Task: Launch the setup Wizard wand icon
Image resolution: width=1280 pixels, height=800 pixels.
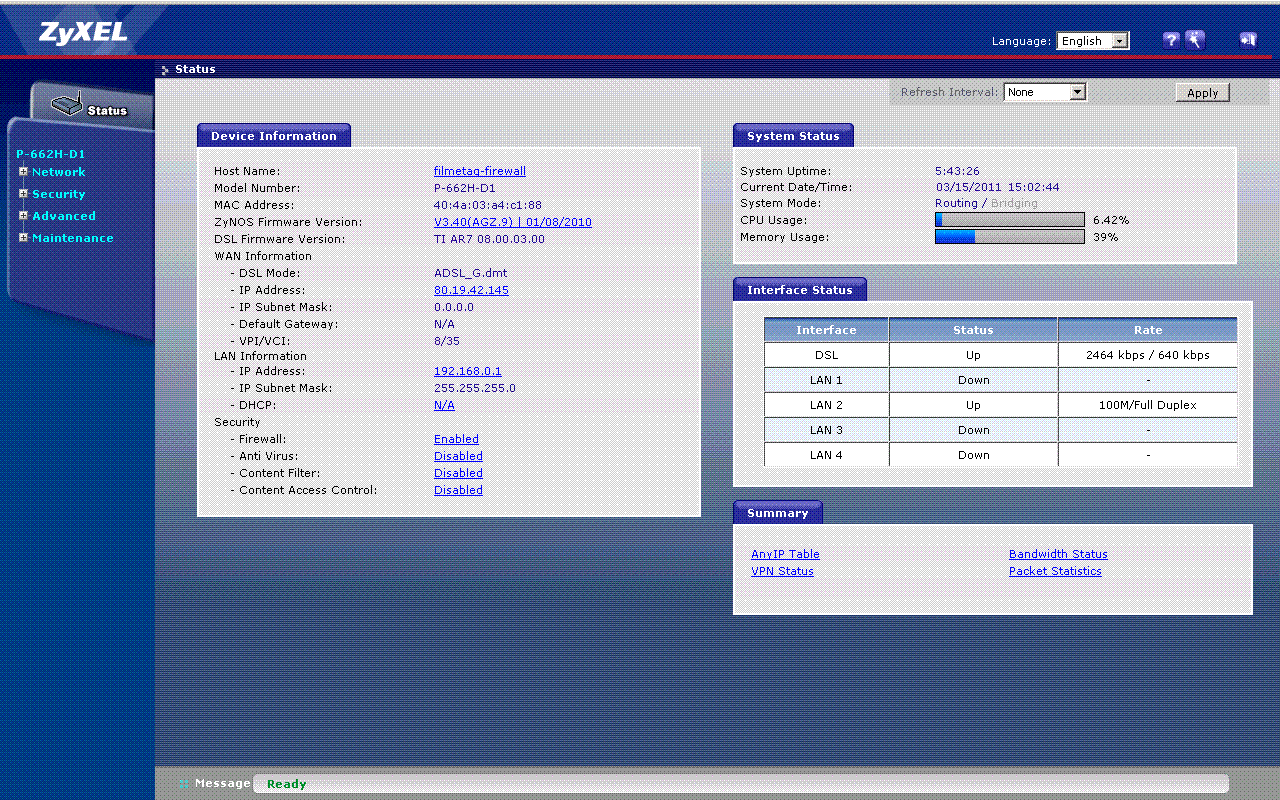Action: [1195, 40]
